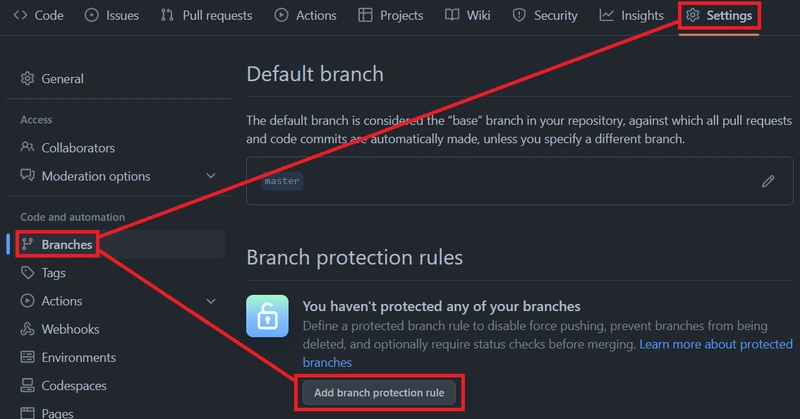
Task: Switch to the Pull requests tab
Action: [x=206, y=16]
